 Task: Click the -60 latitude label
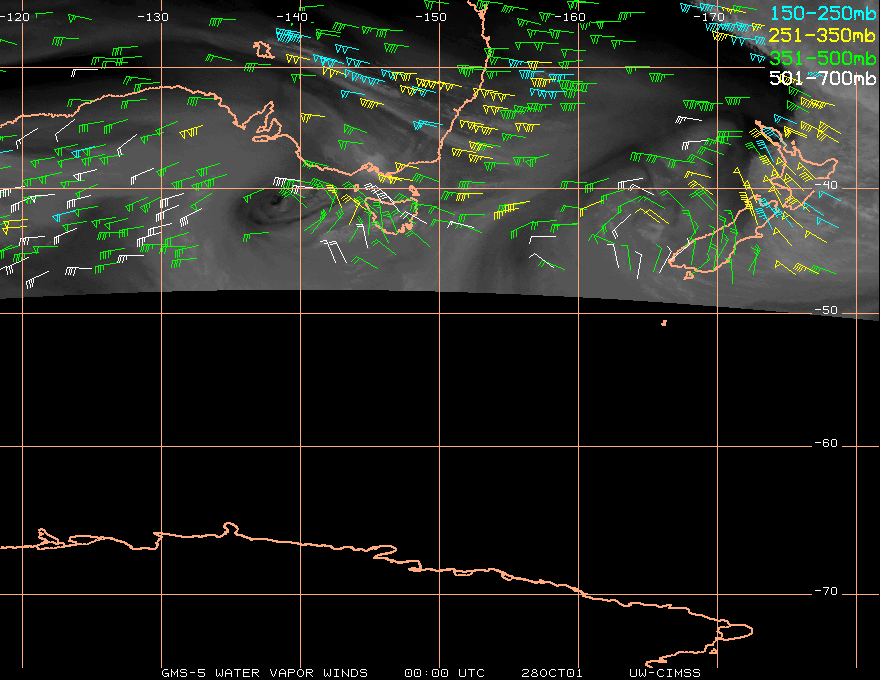point(826,443)
